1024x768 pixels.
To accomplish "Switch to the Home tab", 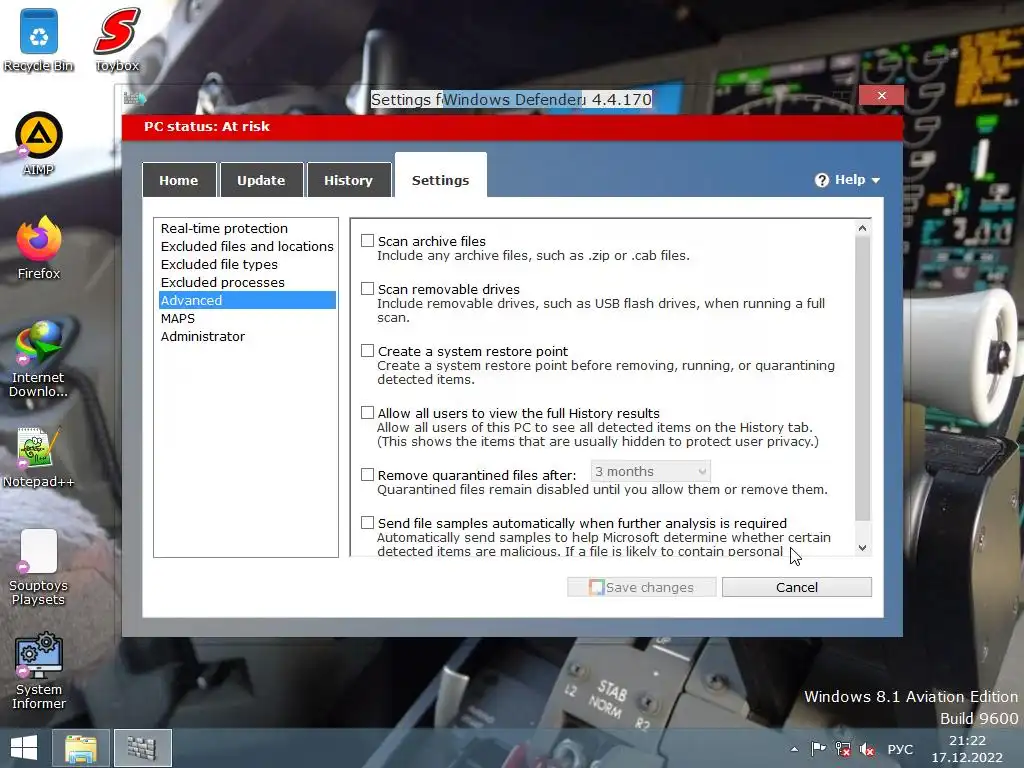I will pyautogui.click(x=179, y=180).
